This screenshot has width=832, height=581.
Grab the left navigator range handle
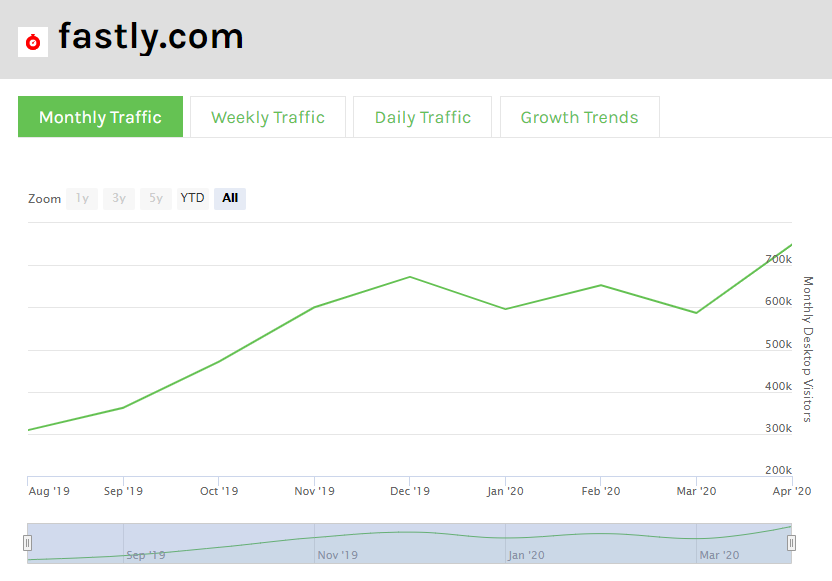(28, 543)
